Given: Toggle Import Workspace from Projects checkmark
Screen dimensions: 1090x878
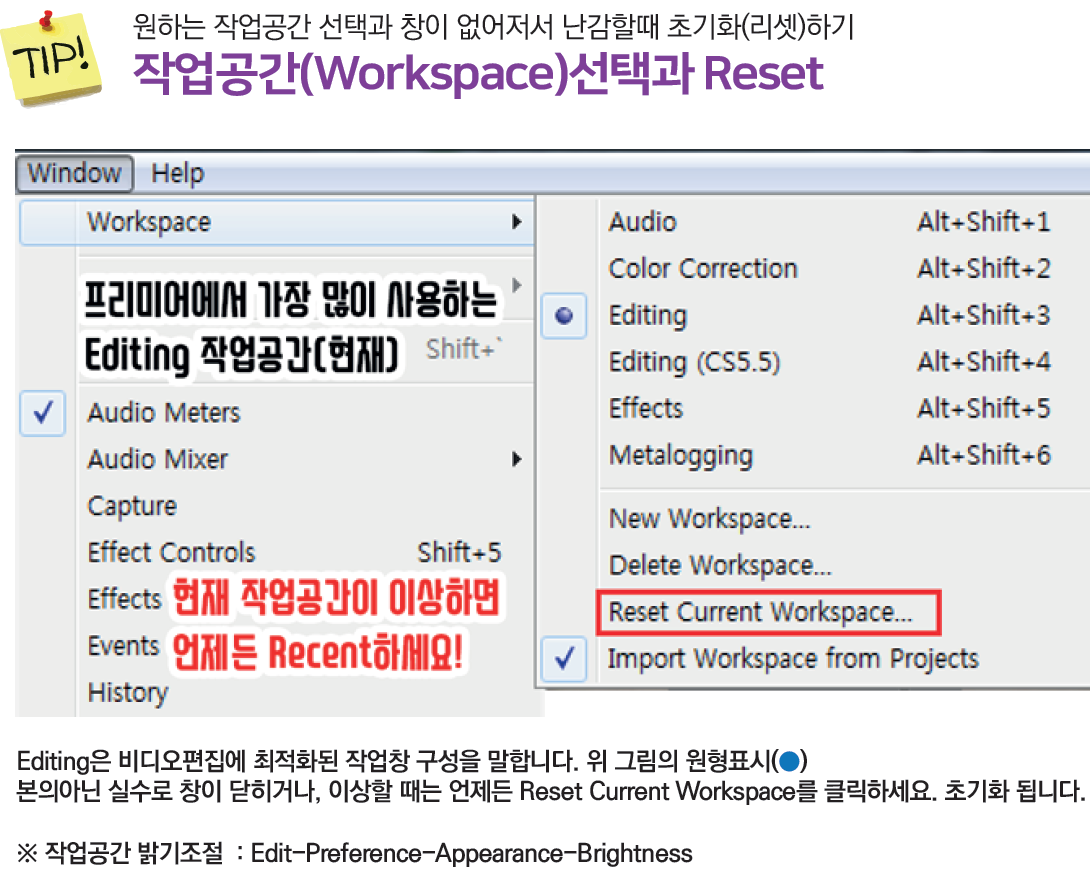Looking at the screenshot, I should coord(564,658).
